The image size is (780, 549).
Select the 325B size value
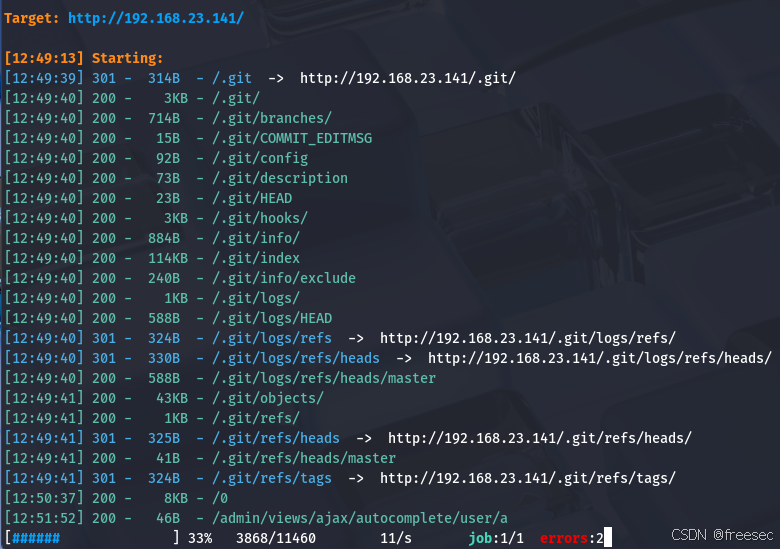tap(164, 438)
